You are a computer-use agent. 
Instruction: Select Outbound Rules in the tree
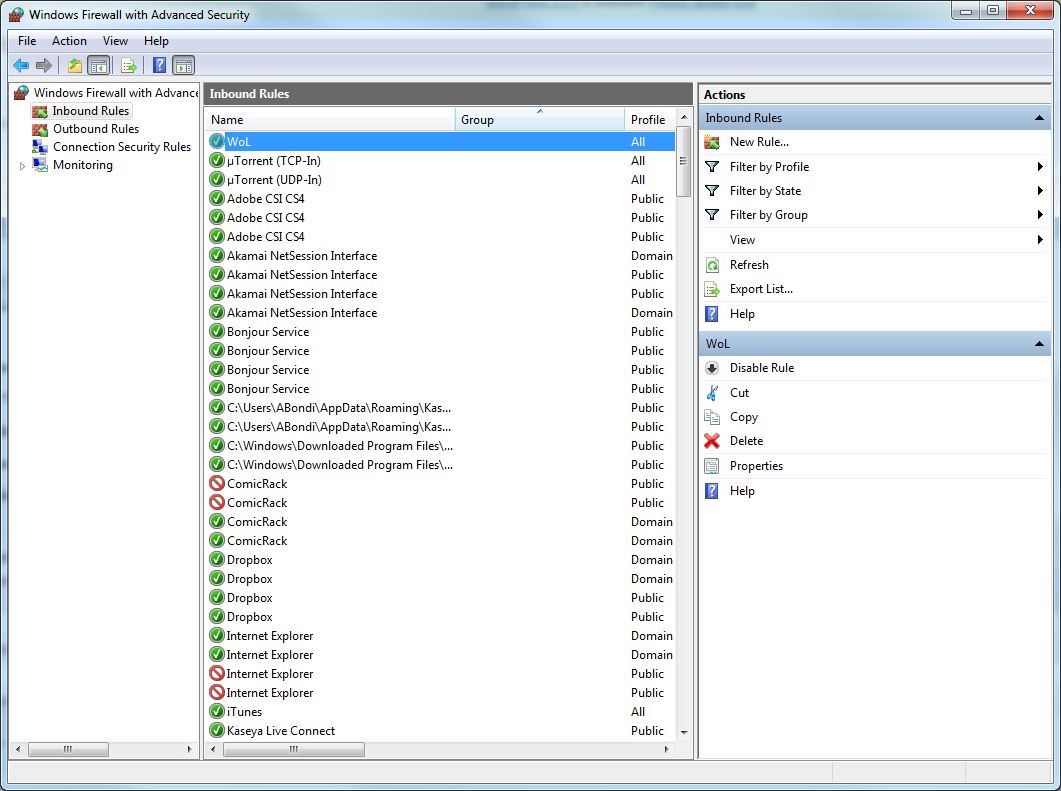pyautogui.click(x=96, y=129)
